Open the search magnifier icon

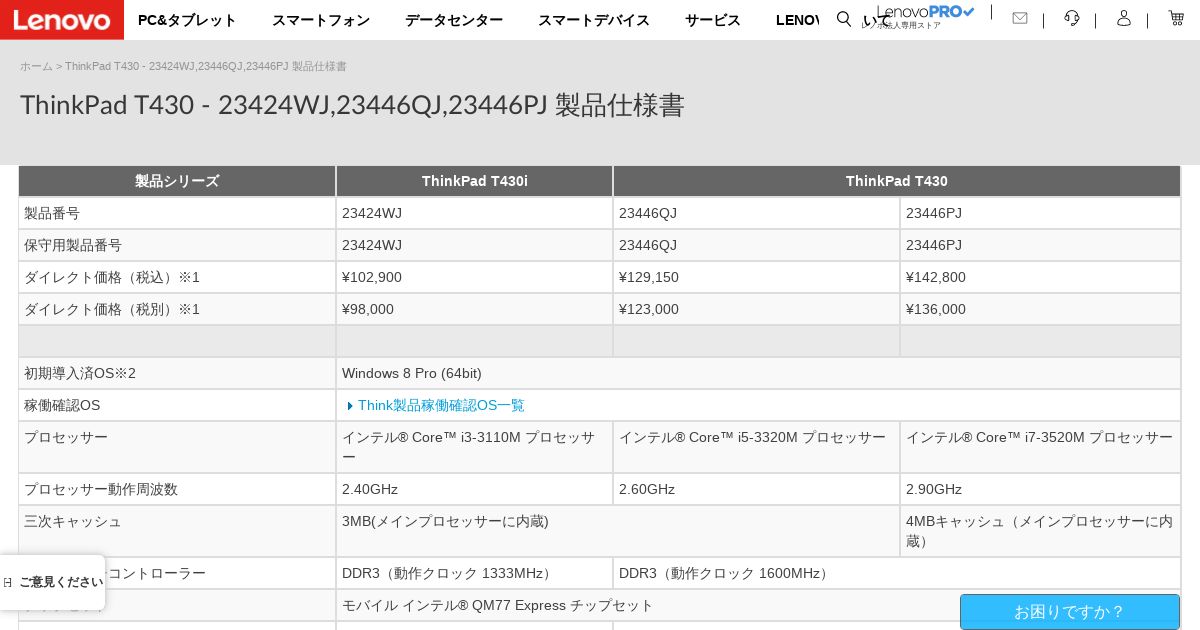[x=844, y=19]
